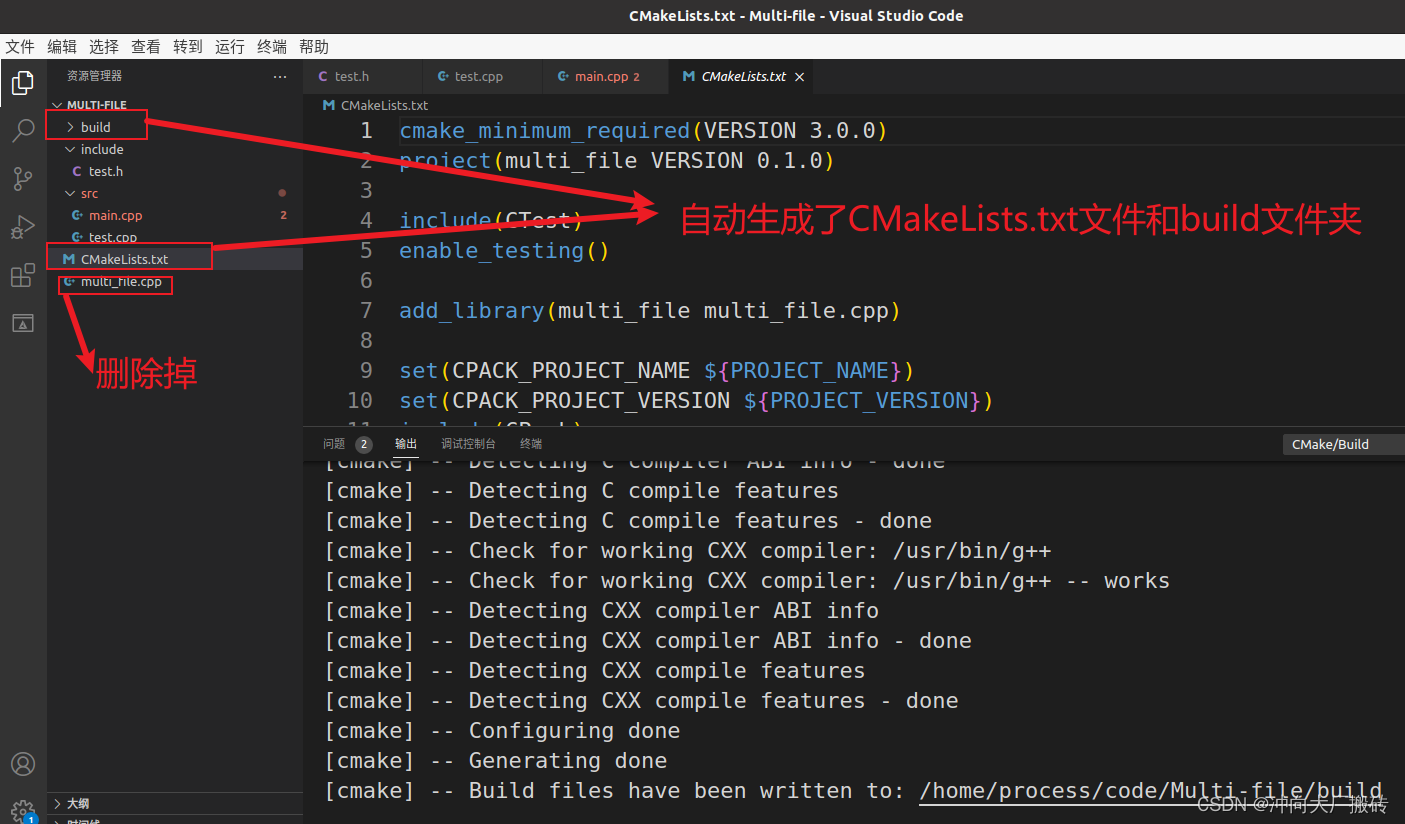This screenshot has width=1405, height=824.
Task: Open the Source Control view
Action: point(22,179)
